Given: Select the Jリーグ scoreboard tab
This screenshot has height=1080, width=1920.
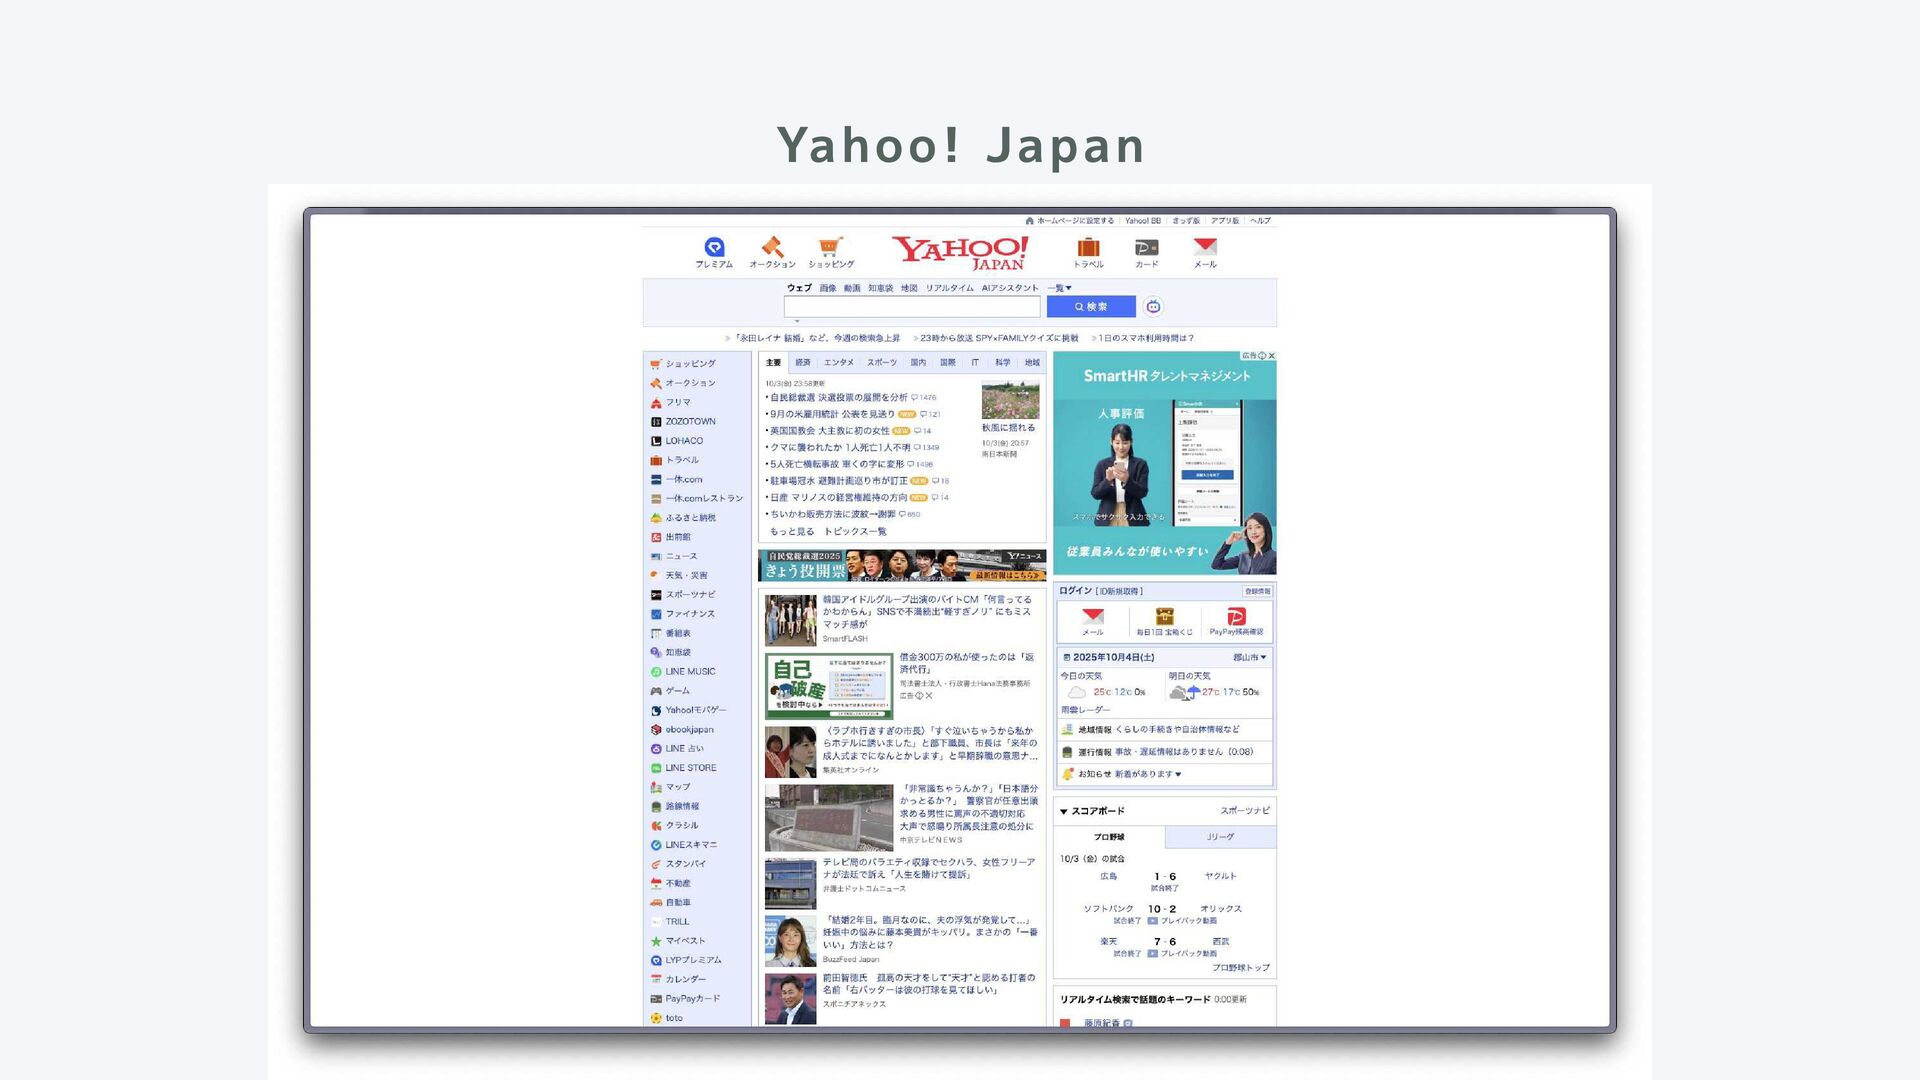Looking at the screenshot, I should (1220, 837).
